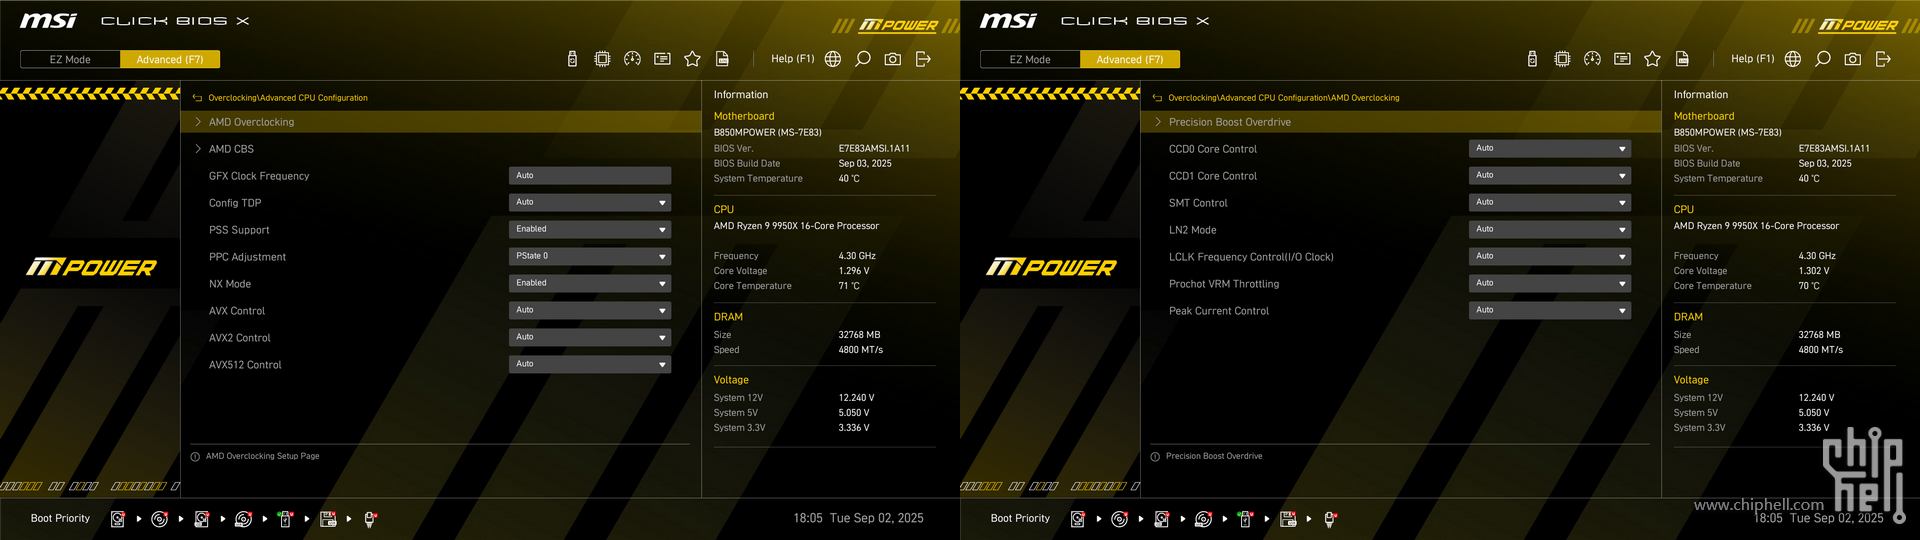1920x540 pixels.
Task: Switch to EZ Mode in left BIOS screen
Action: pyautogui.click(x=70, y=60)
